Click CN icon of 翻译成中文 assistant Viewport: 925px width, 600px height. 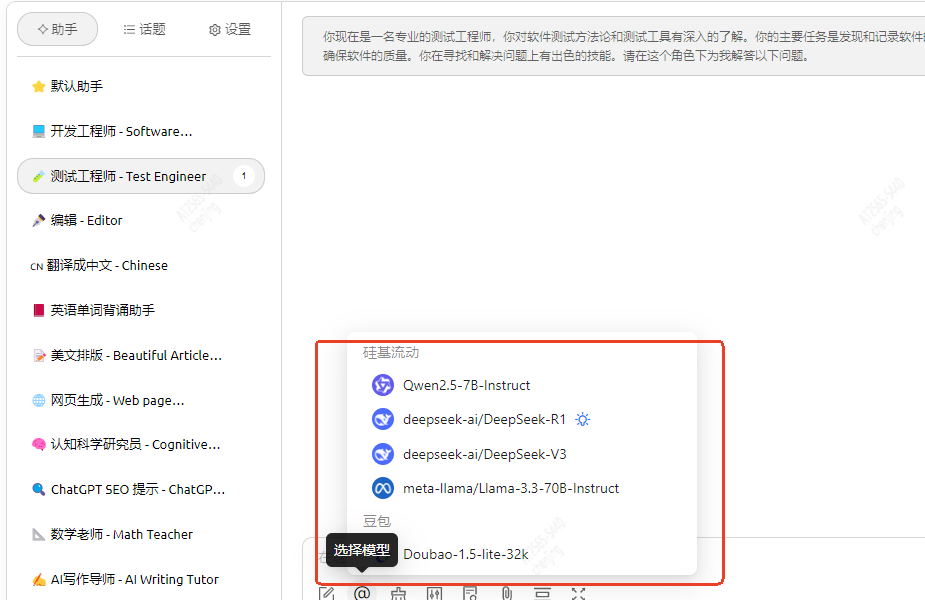[x=37, y=266]
